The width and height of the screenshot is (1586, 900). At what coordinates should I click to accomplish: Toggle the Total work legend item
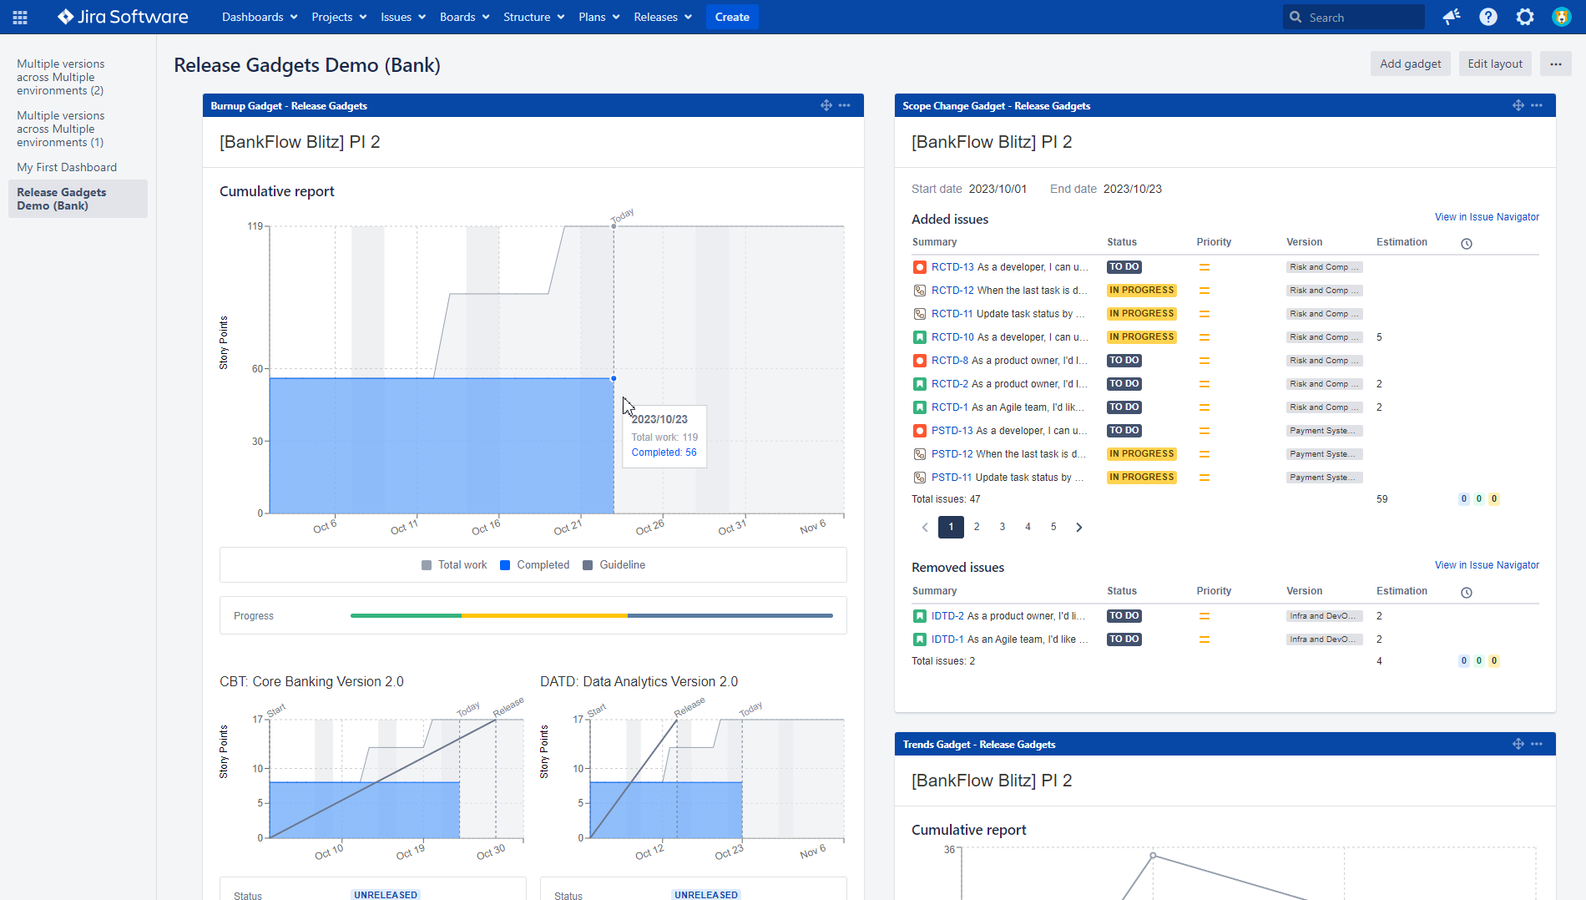click(455, 565)
